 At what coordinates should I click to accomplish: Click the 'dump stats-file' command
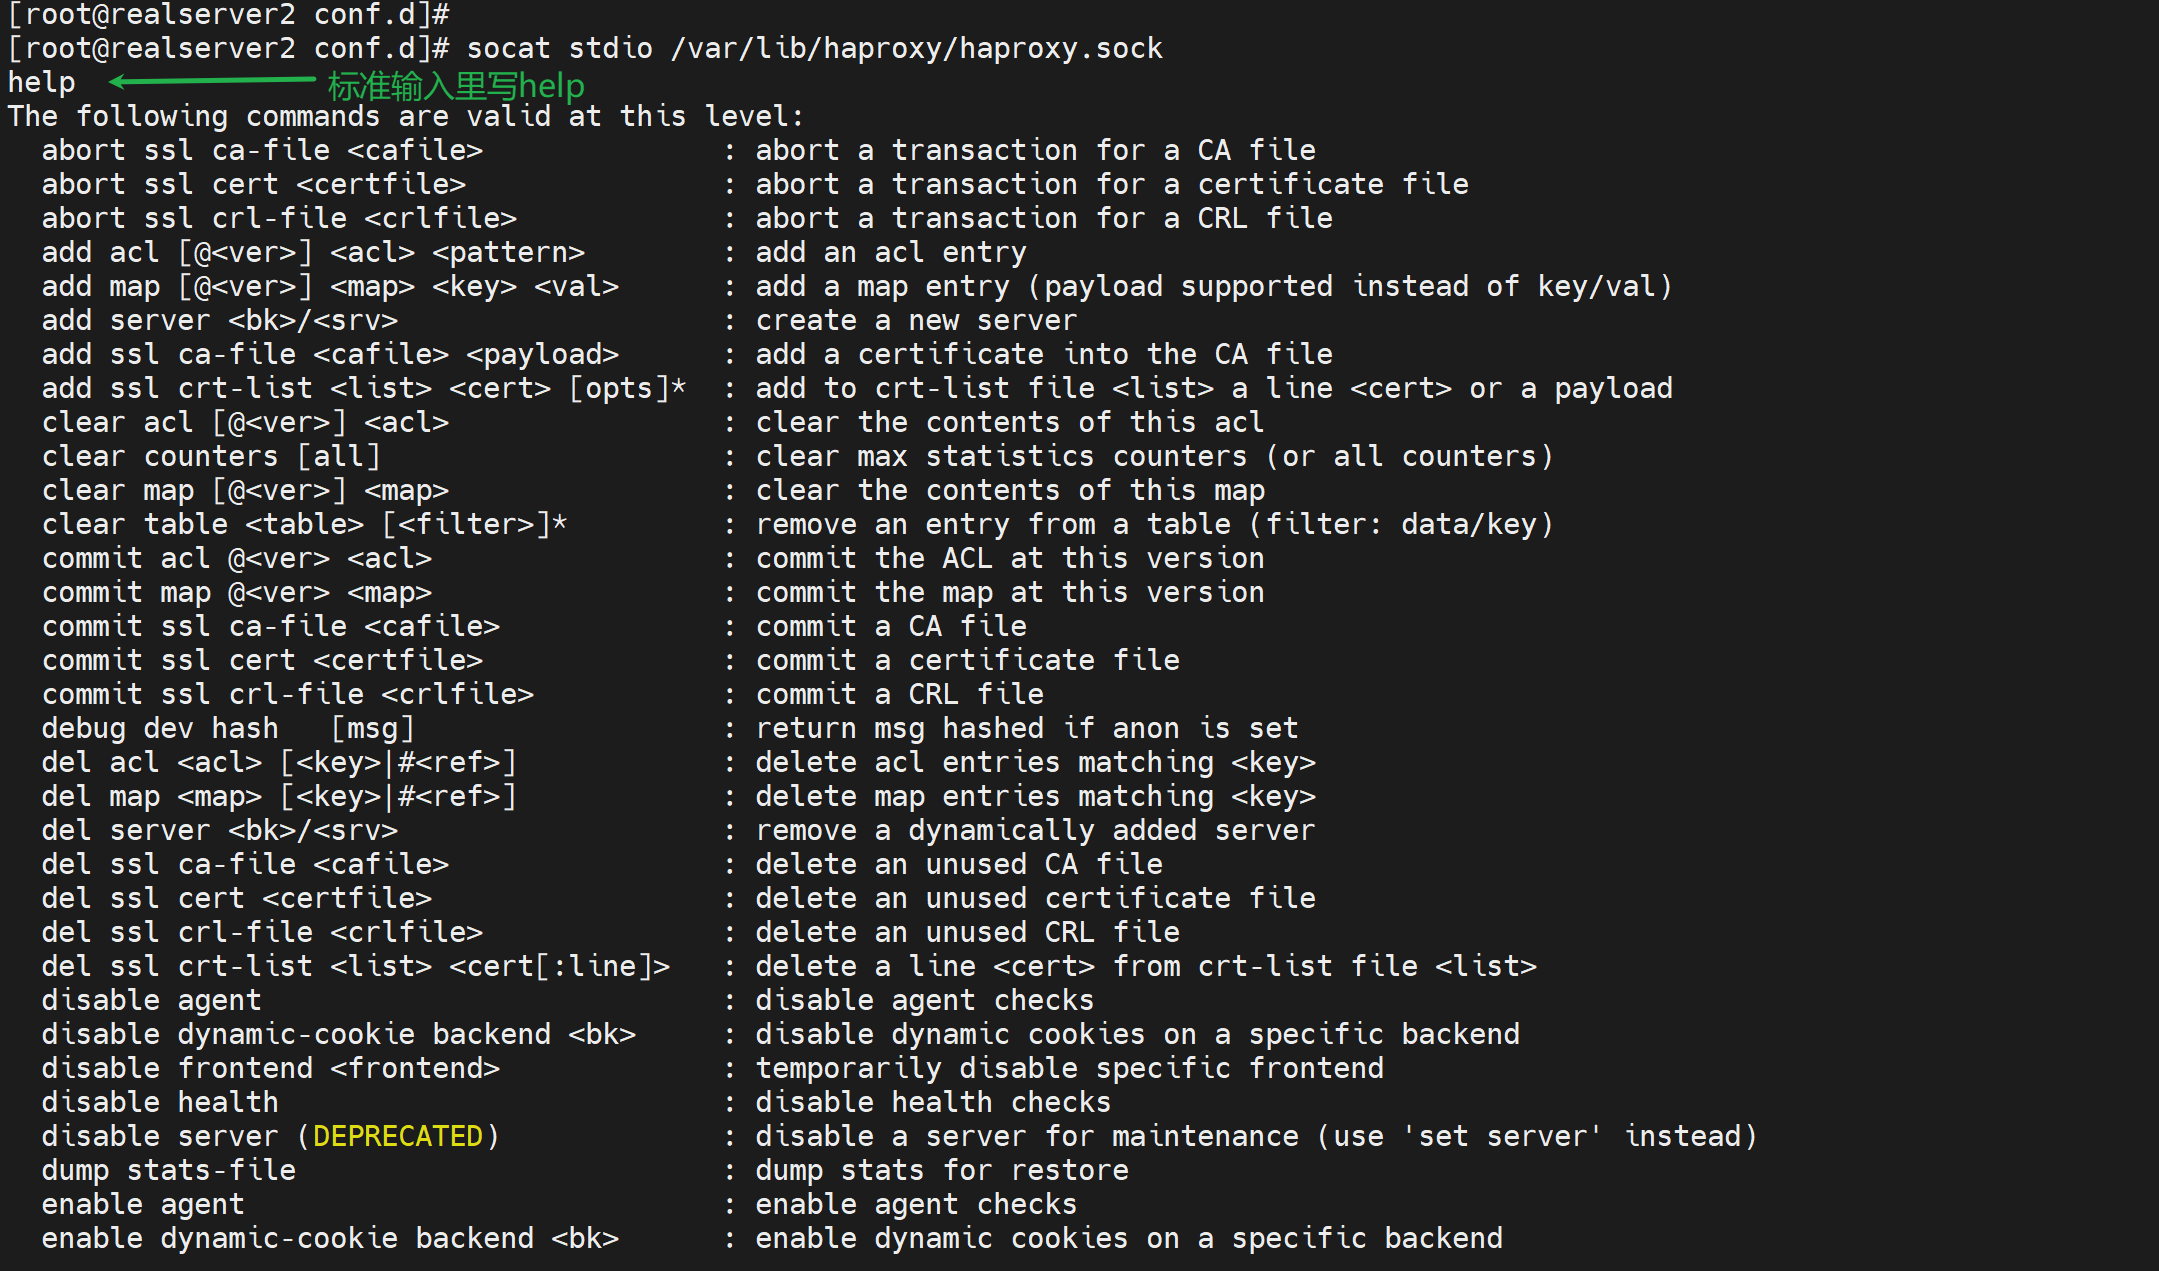click(x=169, y=1170)
